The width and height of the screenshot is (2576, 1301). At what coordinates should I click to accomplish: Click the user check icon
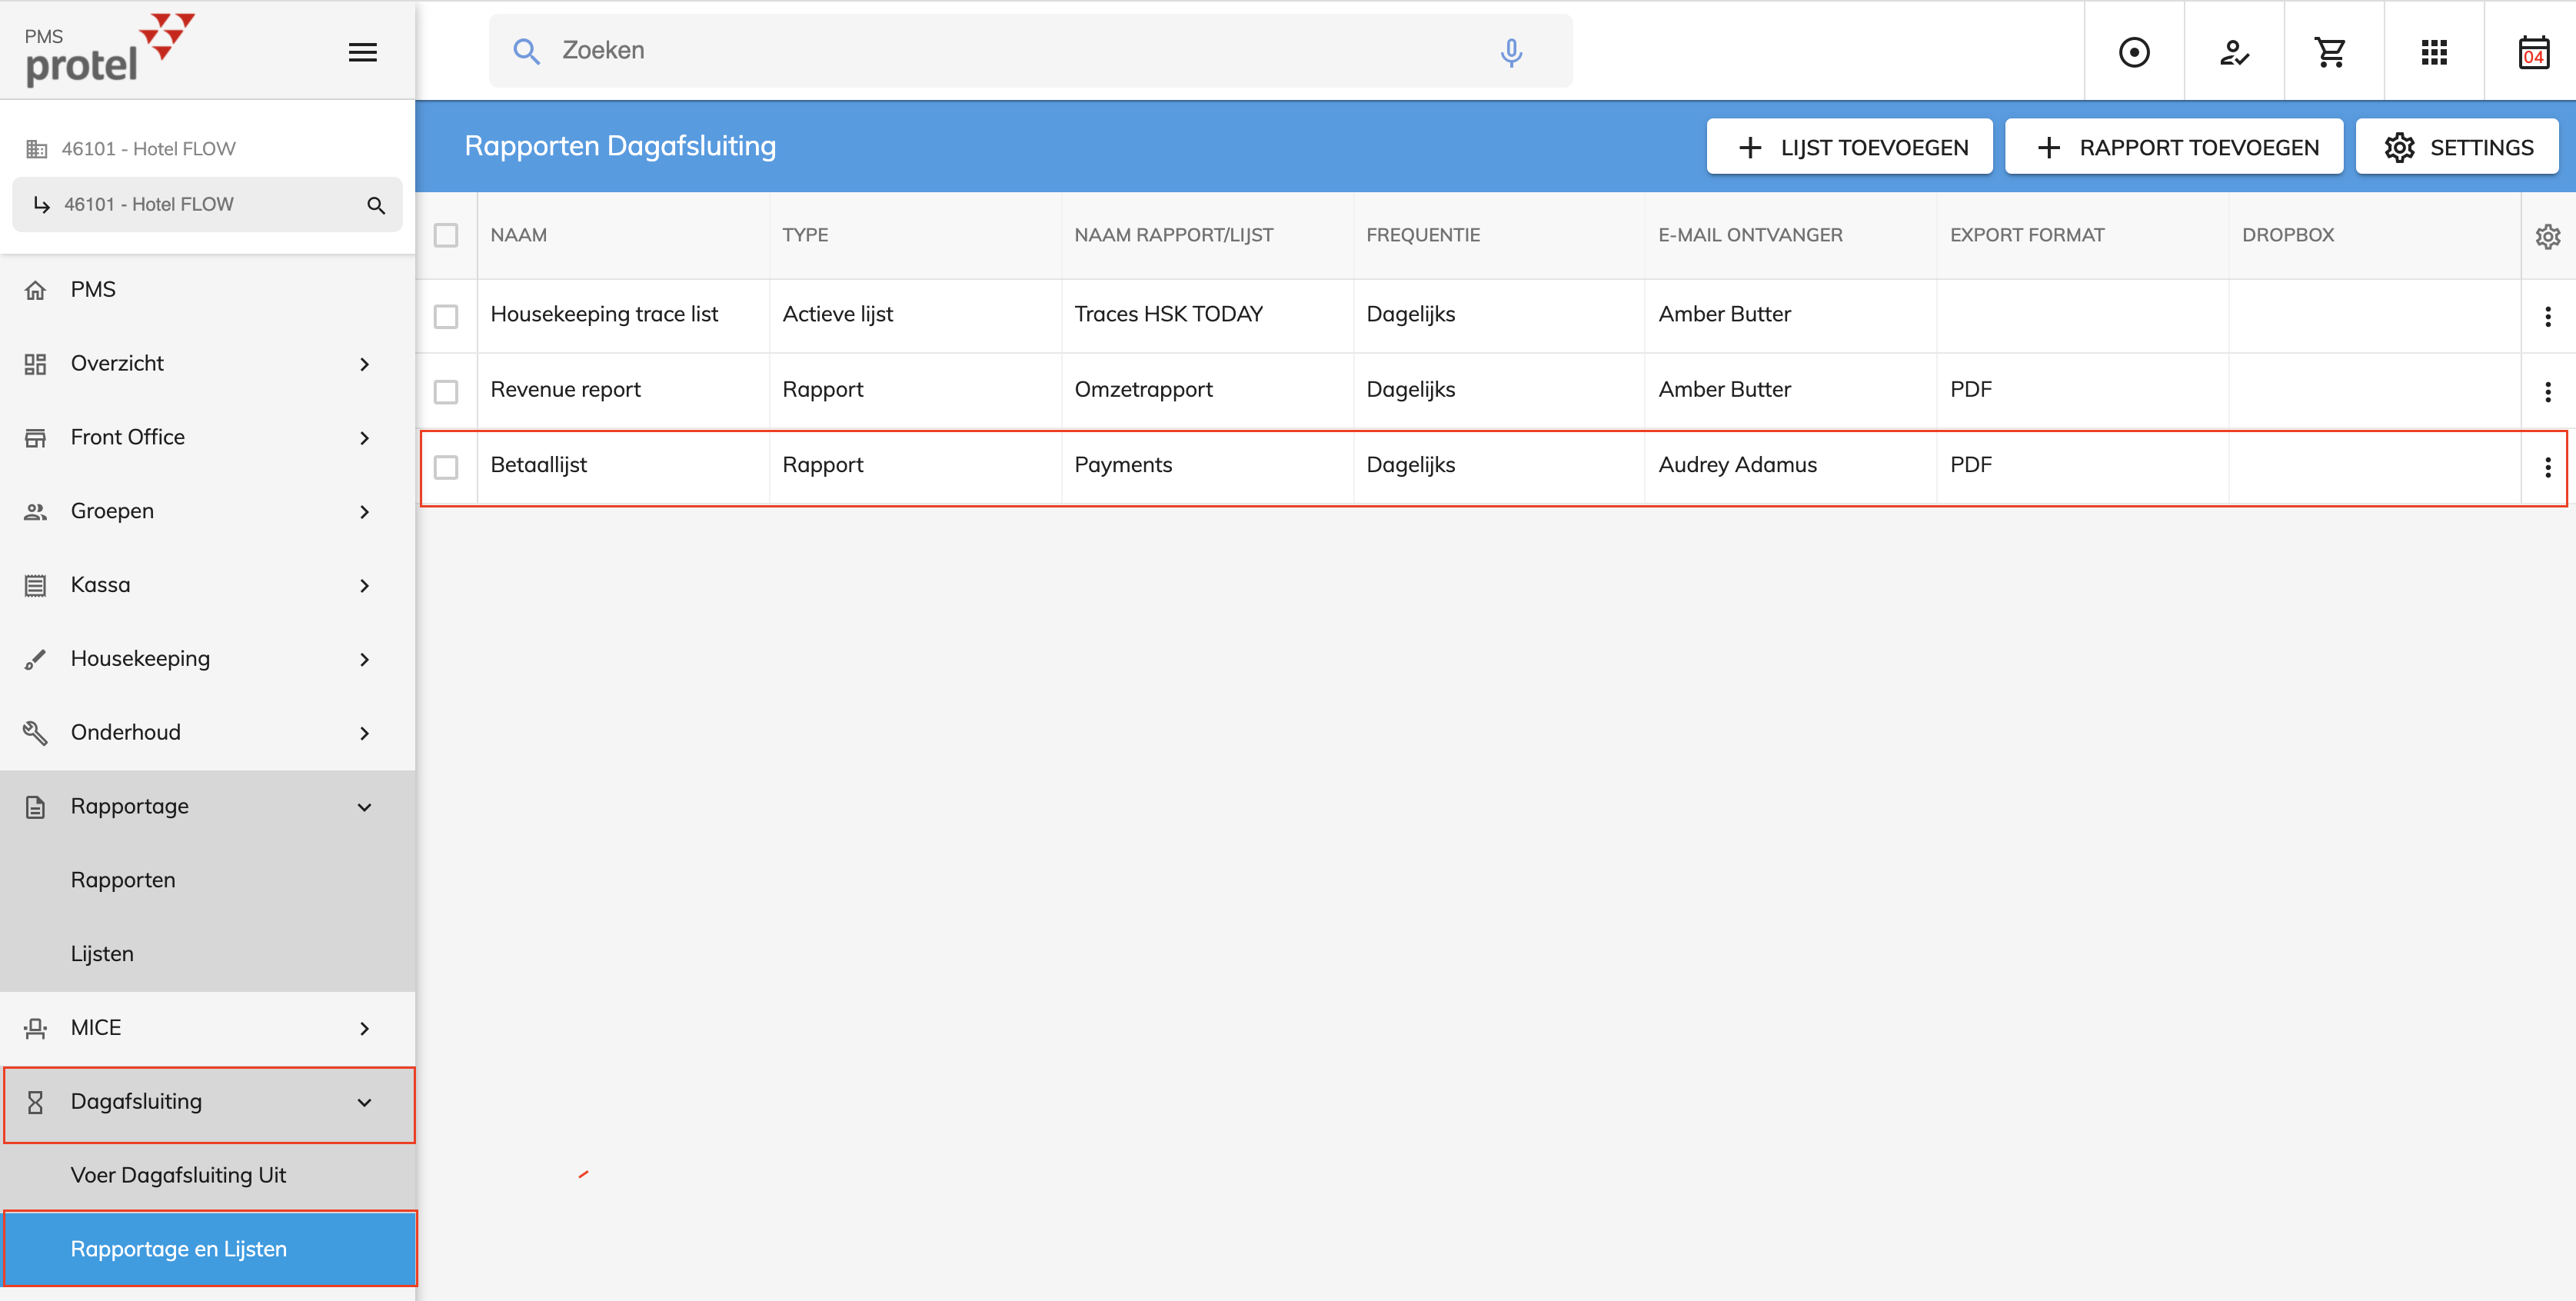coord(2234,52)
